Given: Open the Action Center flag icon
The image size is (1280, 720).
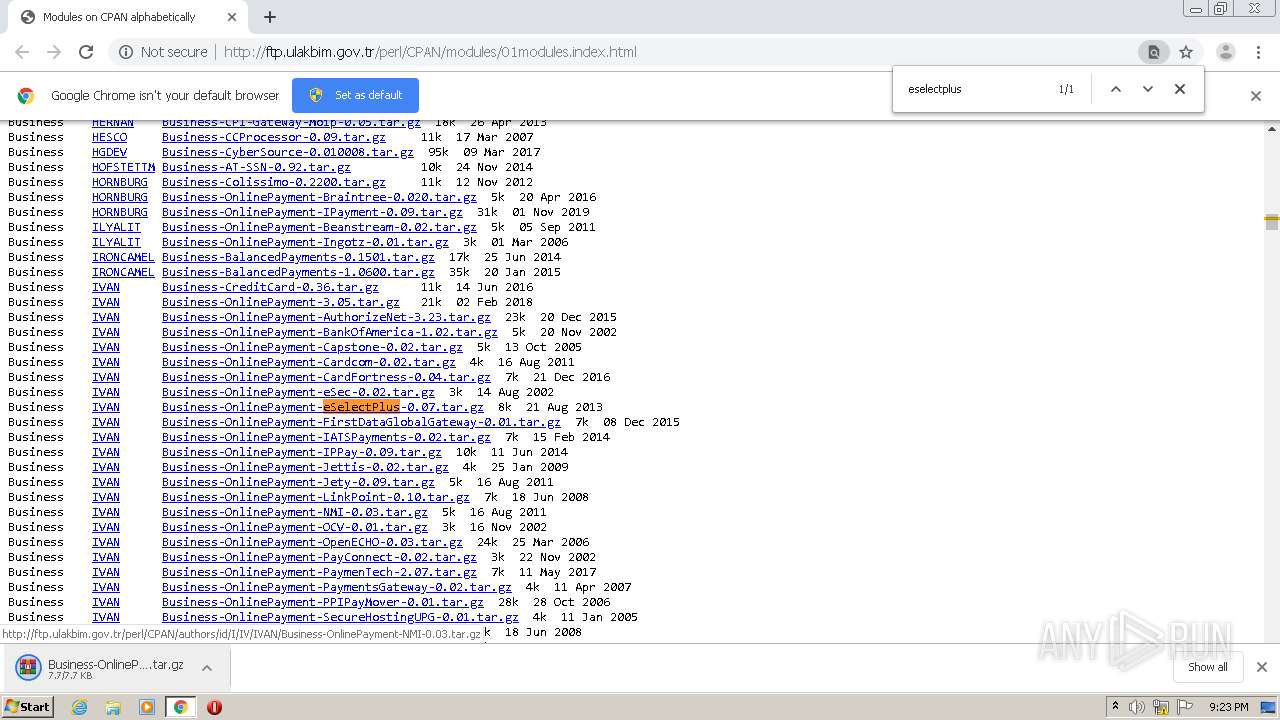Looking at the screenshot, I should click(x=1186, y=707).
